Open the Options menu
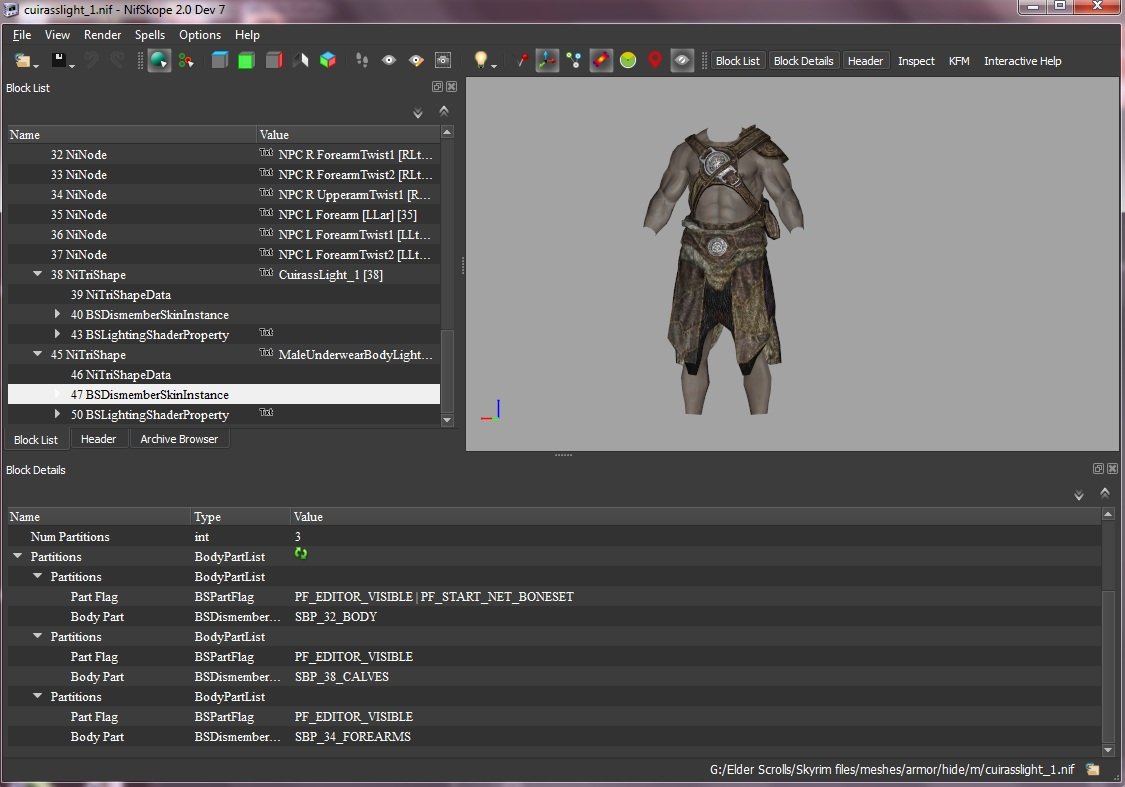 (x=200, y=34)
